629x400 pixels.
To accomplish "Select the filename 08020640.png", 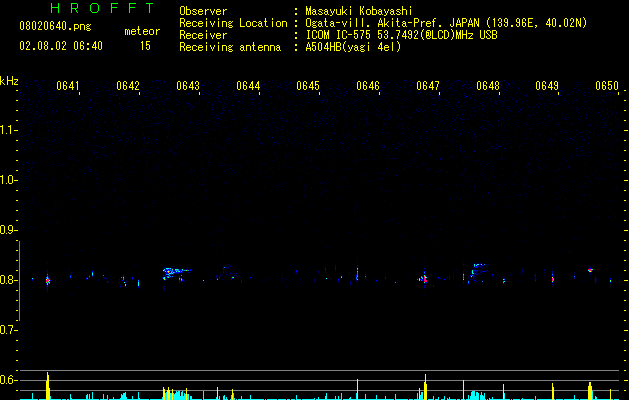I will (55, 27).
